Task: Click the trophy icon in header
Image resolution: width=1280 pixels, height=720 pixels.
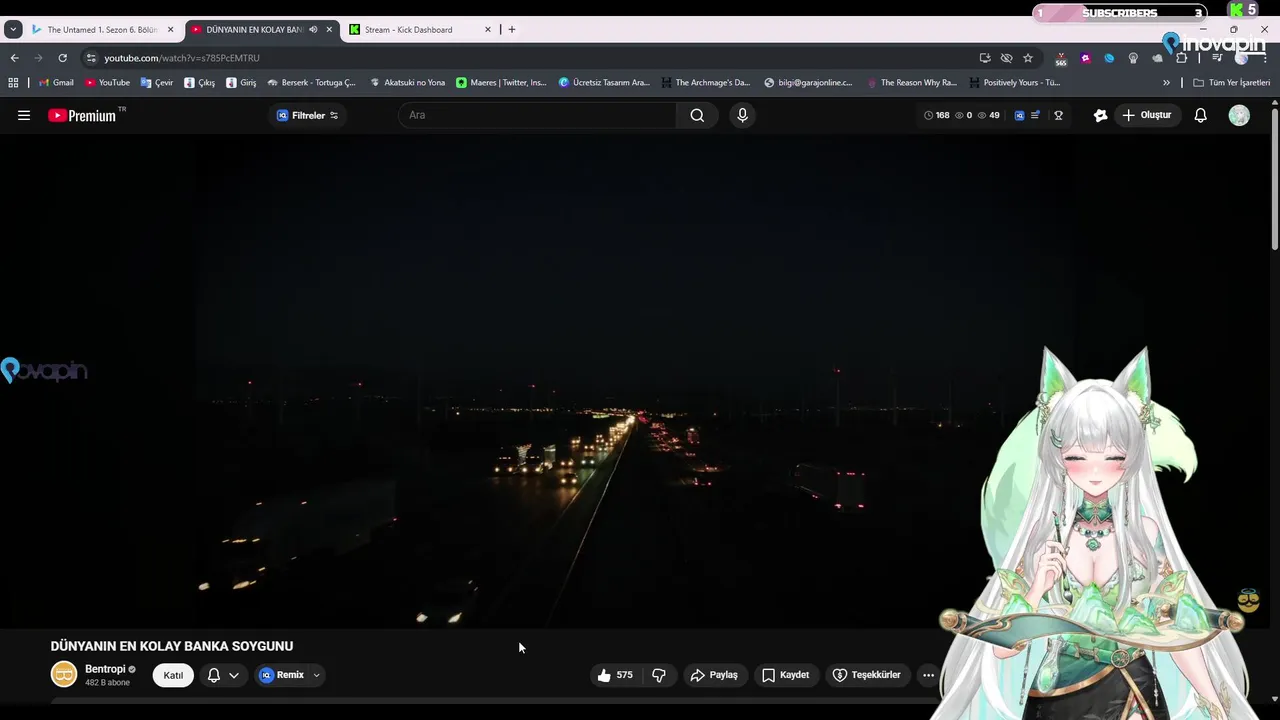Action: pyautogui.click(x=1058, y=115)
